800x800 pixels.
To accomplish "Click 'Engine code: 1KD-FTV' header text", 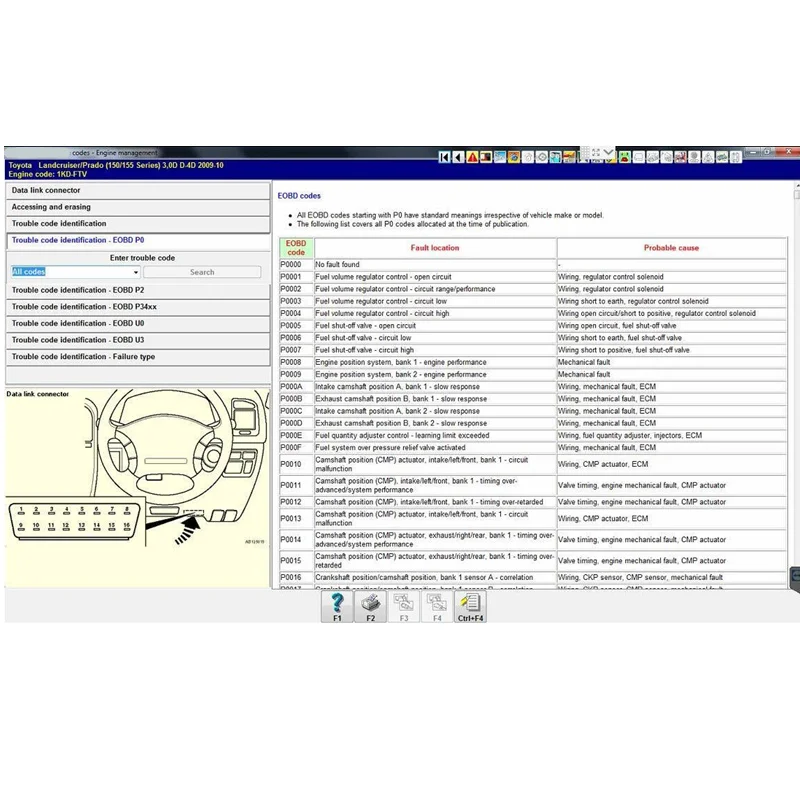I will click(47, 174).
